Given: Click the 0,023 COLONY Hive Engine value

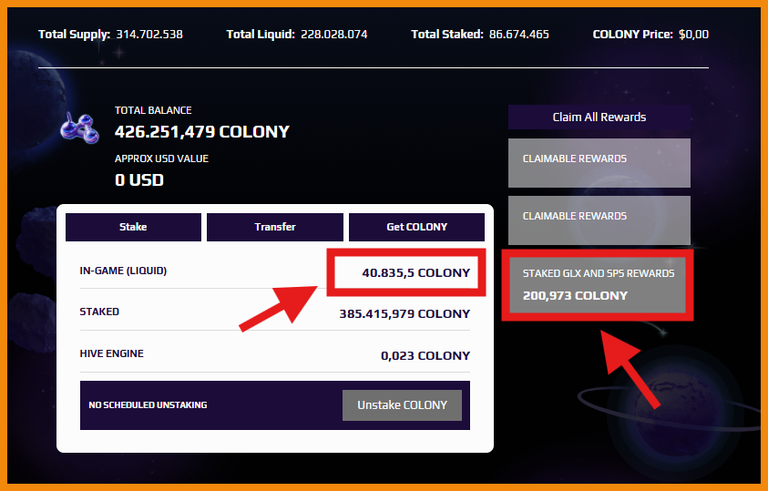Looking at the screenshot, I should [x=425, y=356].
